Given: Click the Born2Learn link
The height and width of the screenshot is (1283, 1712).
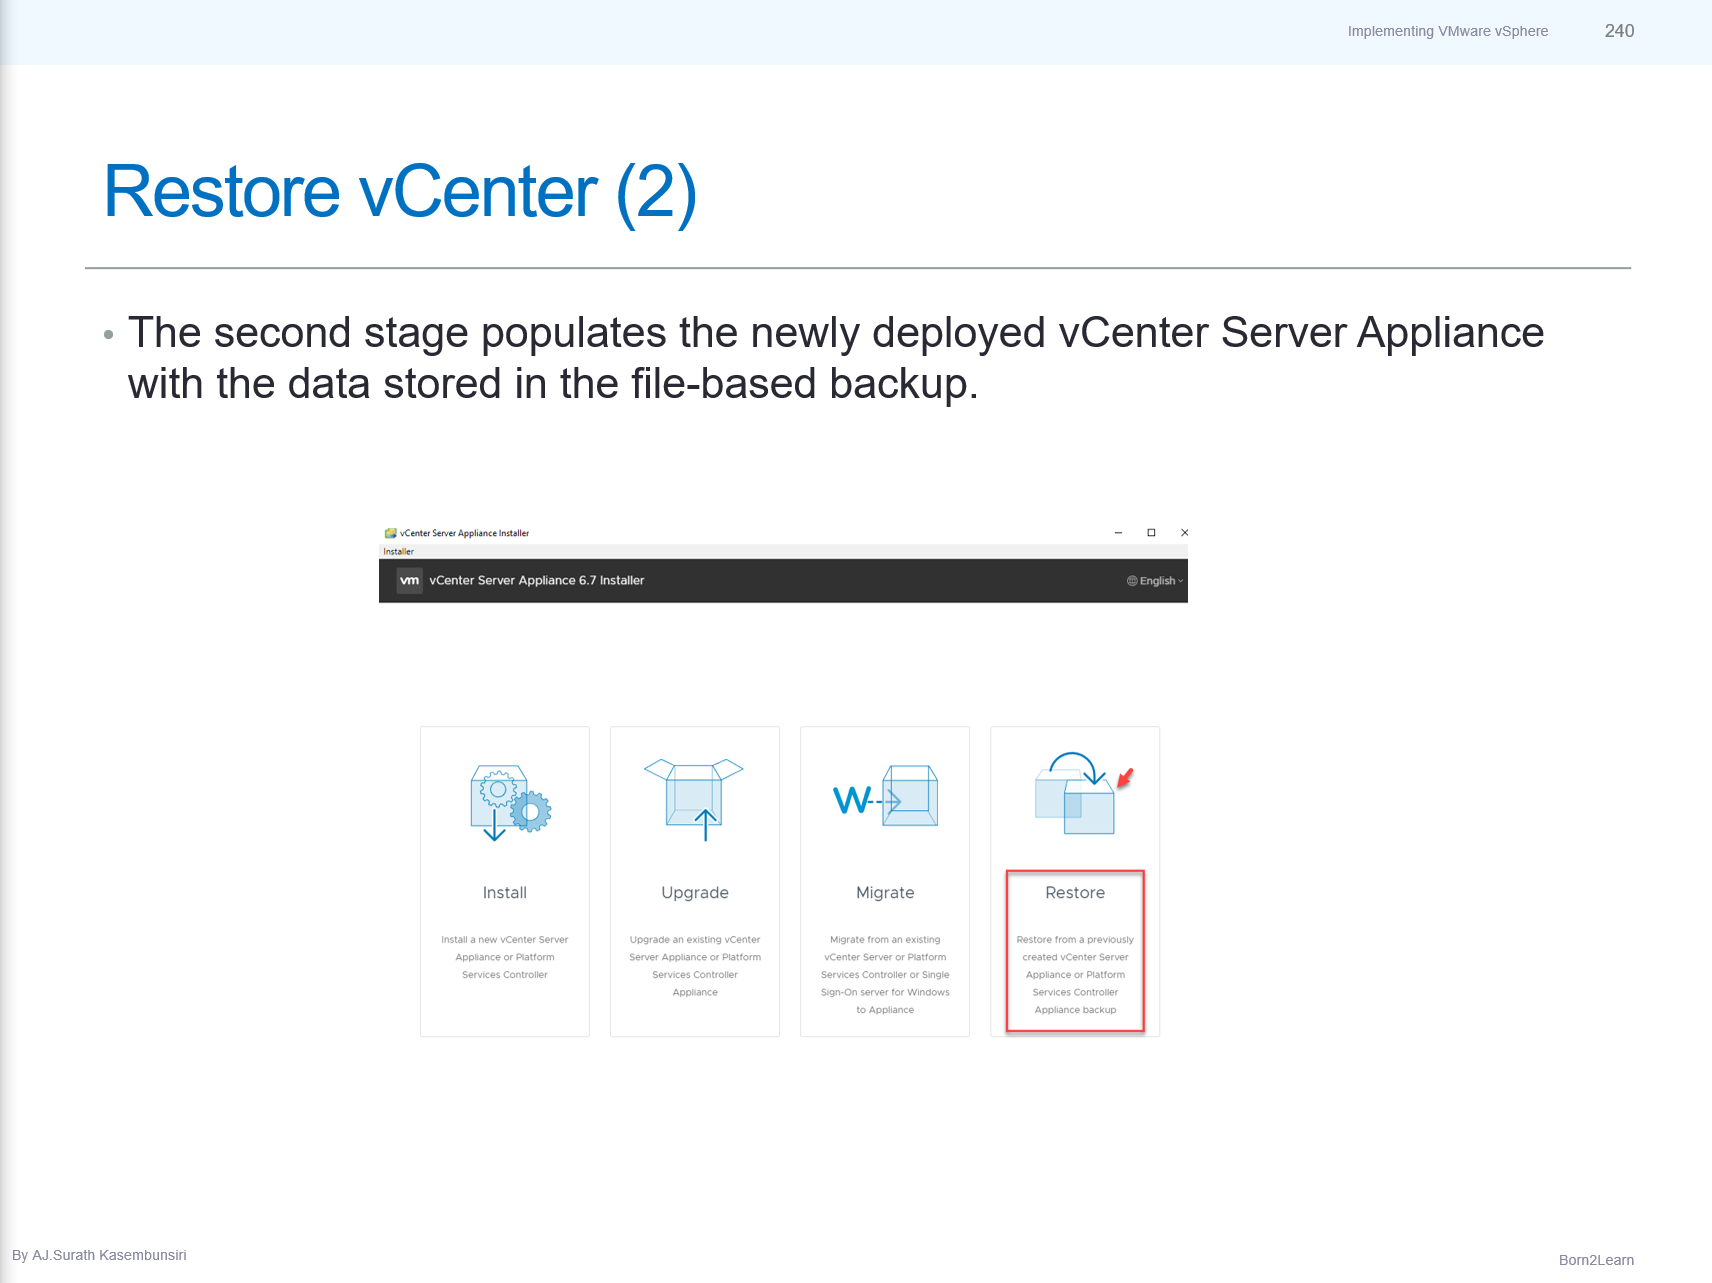Looking at the screenshot, I should pyautogui.click(x=1596, y=1260).
